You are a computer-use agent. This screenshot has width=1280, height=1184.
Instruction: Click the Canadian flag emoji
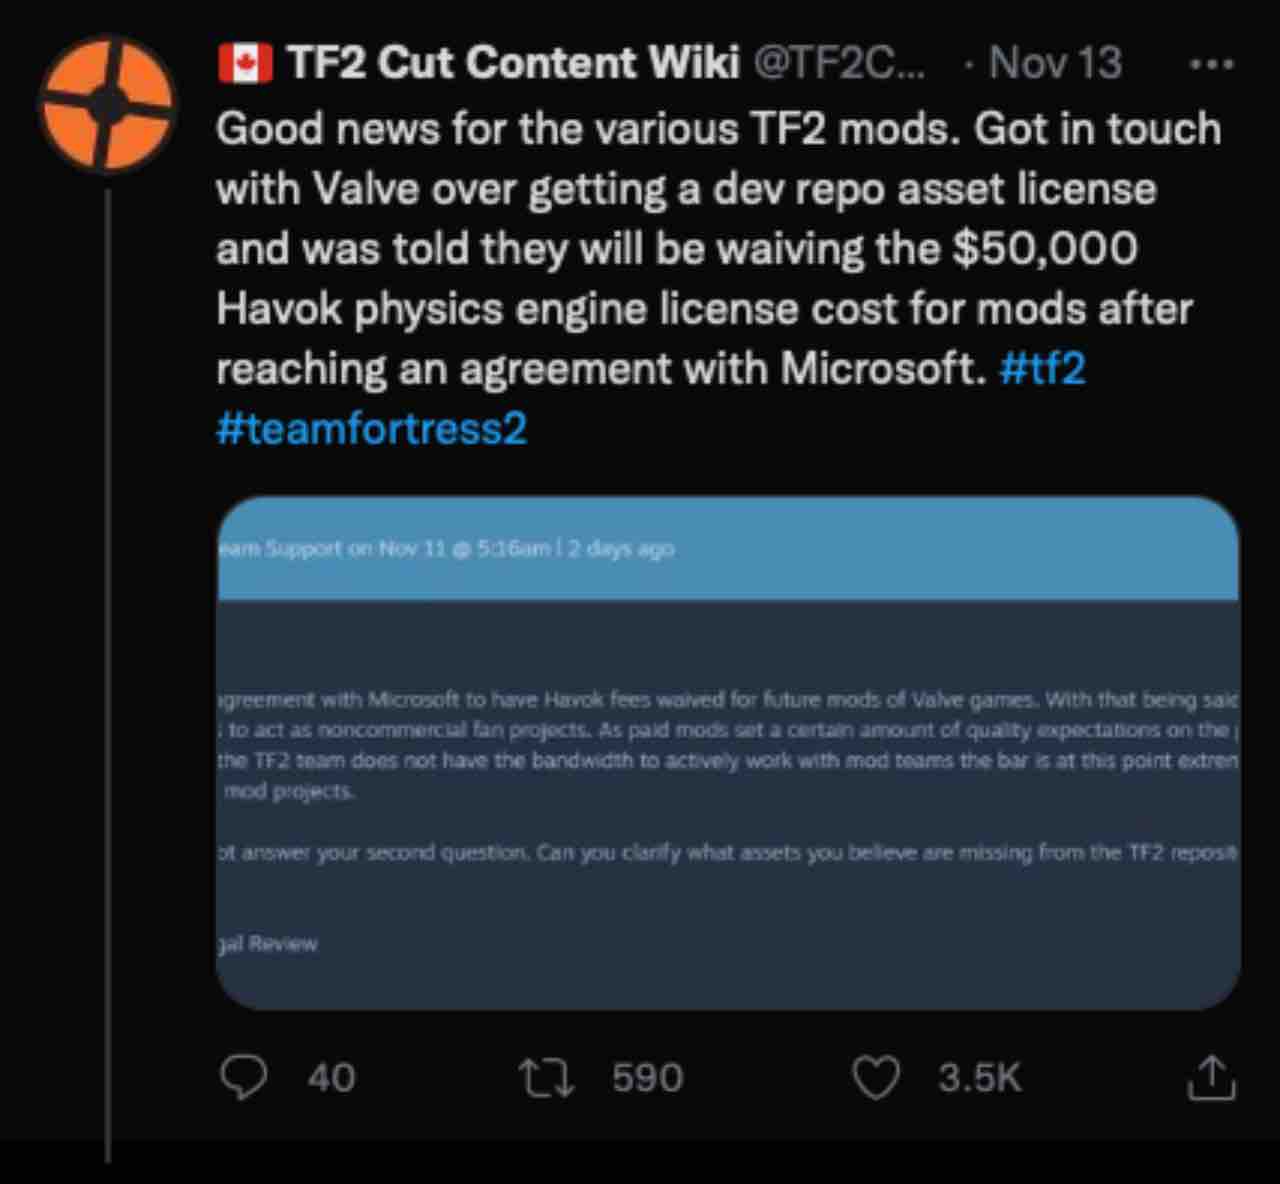click(x=245, y=63)
